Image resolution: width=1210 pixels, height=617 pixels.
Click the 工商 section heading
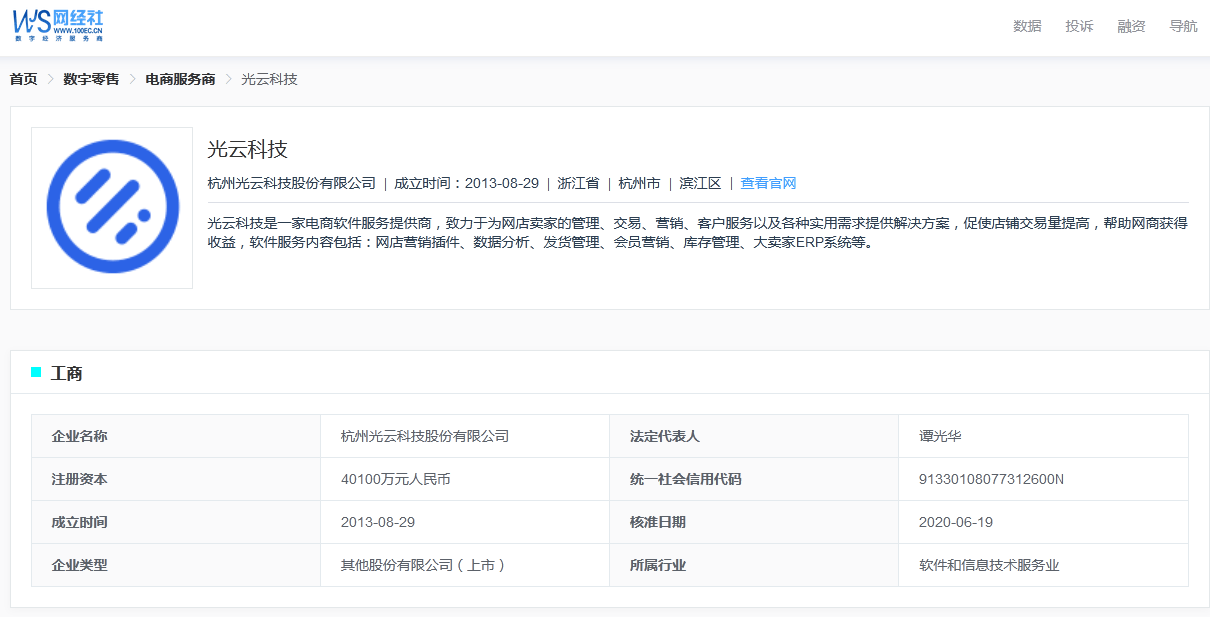[x=67, y=373]
